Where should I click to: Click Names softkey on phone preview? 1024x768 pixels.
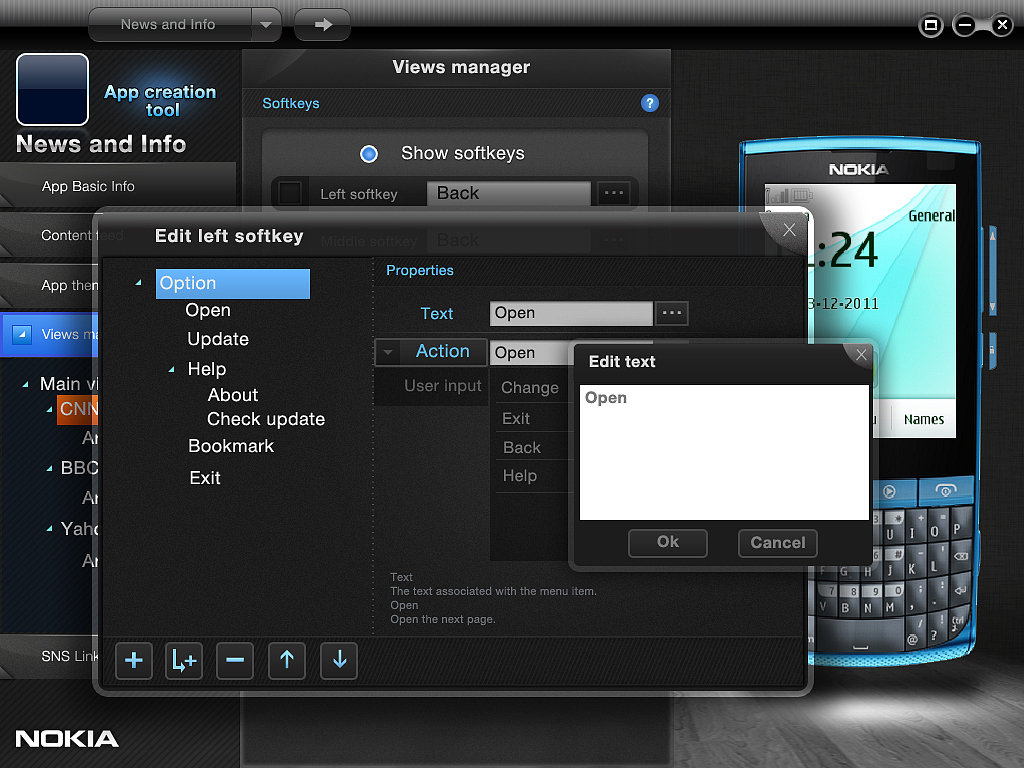coord(923,419)
